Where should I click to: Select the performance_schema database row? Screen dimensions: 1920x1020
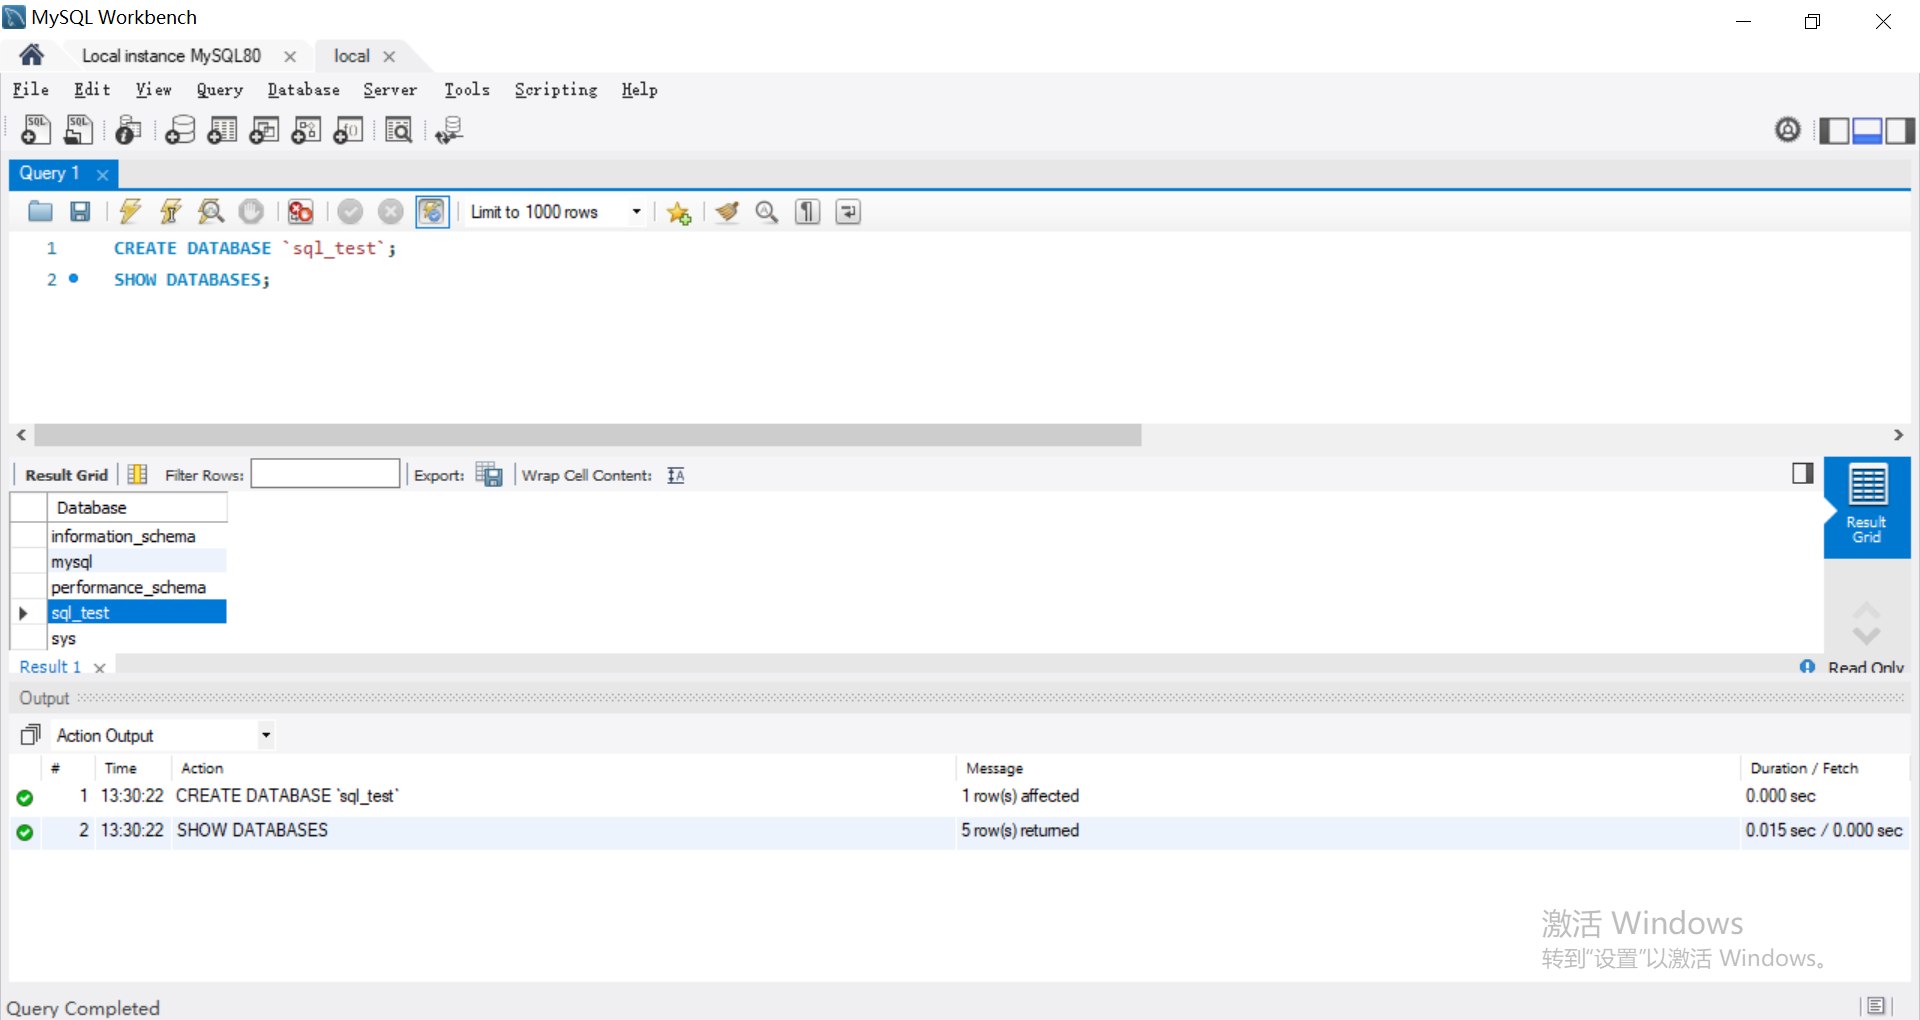[137, 588]
